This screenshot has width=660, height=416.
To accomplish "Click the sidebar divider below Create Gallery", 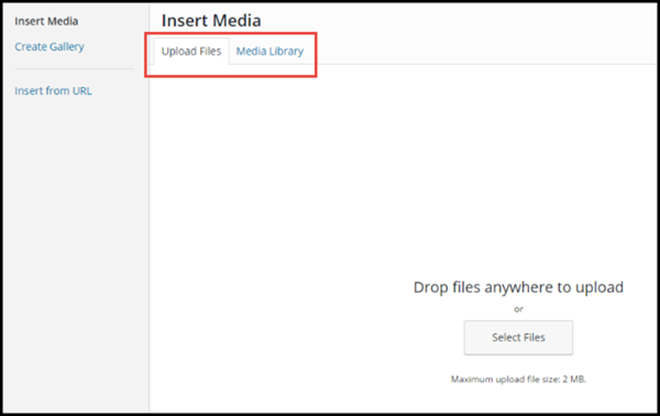I will pos(74,69).
